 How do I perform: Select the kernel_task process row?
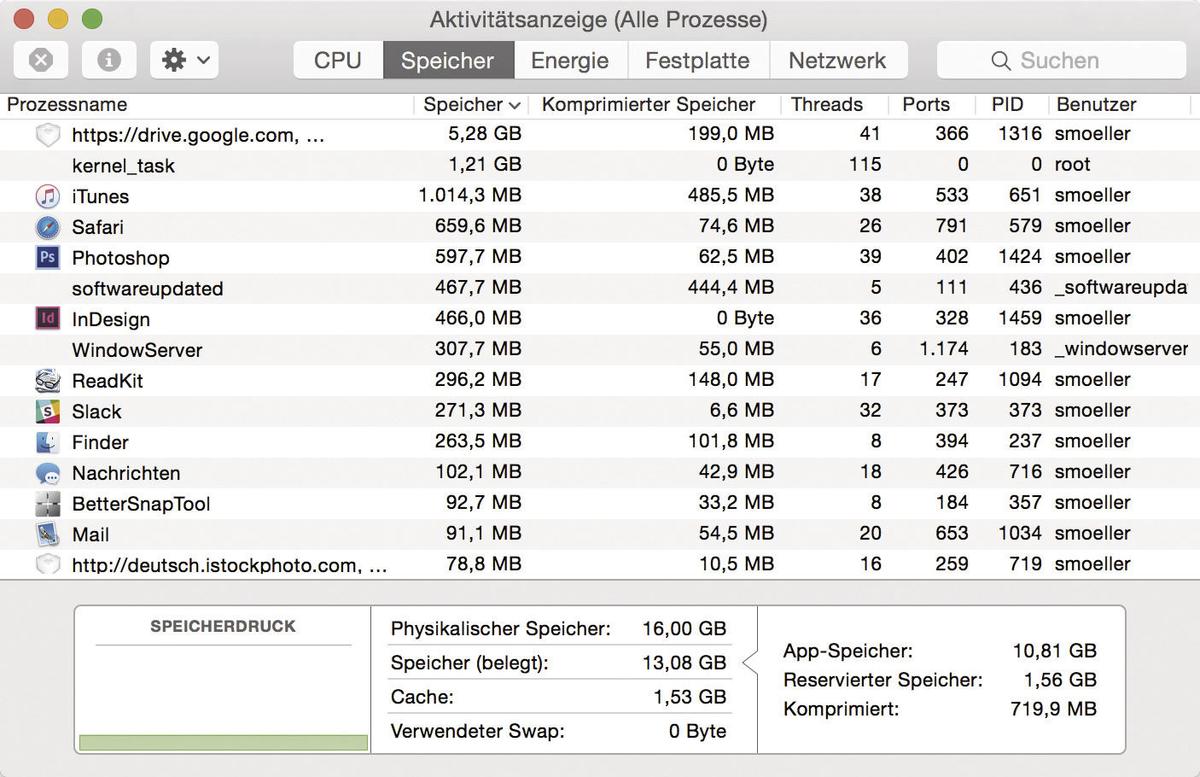click(600, 165)
